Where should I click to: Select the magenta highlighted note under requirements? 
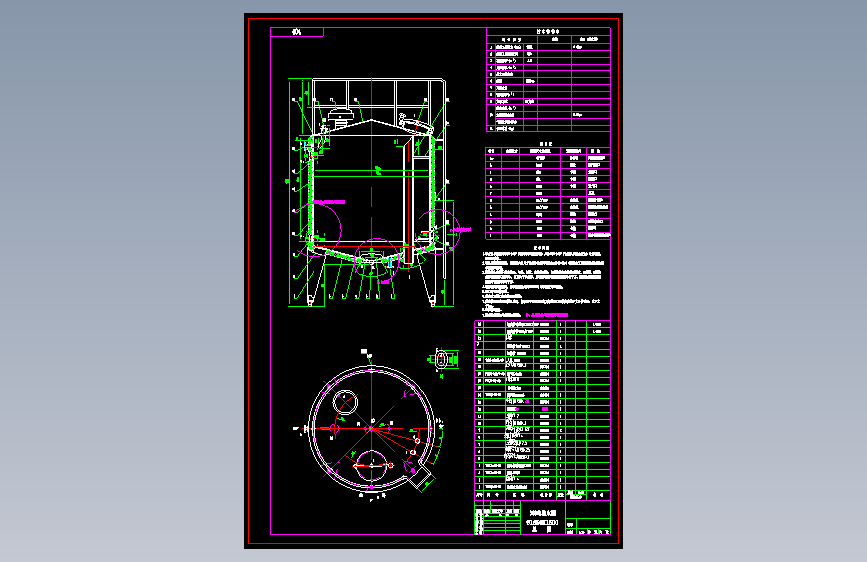[547, 315]
